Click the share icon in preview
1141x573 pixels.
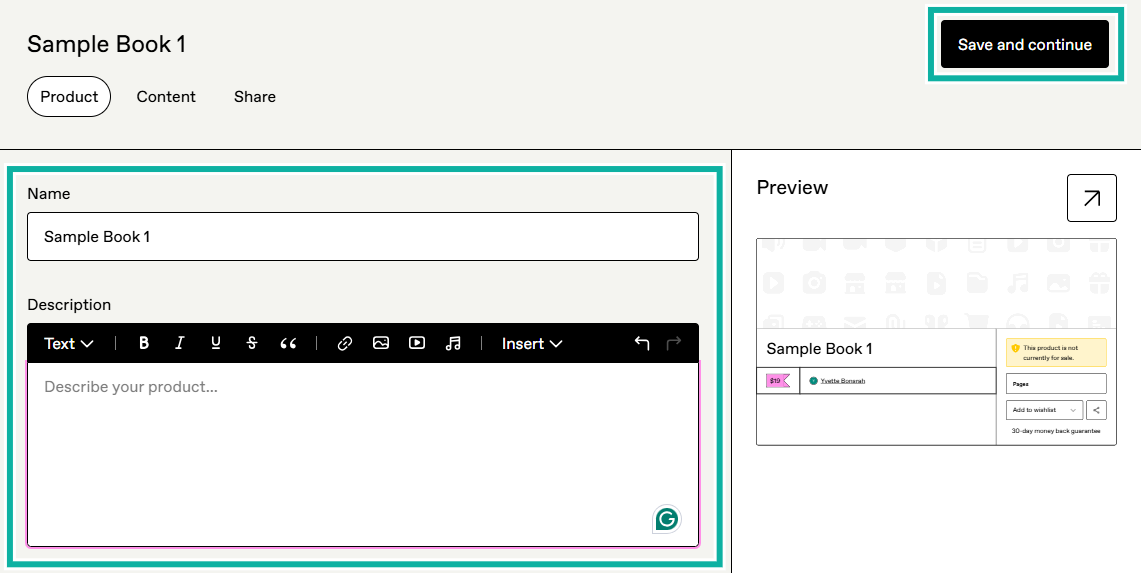click(x=1096, y=410)
